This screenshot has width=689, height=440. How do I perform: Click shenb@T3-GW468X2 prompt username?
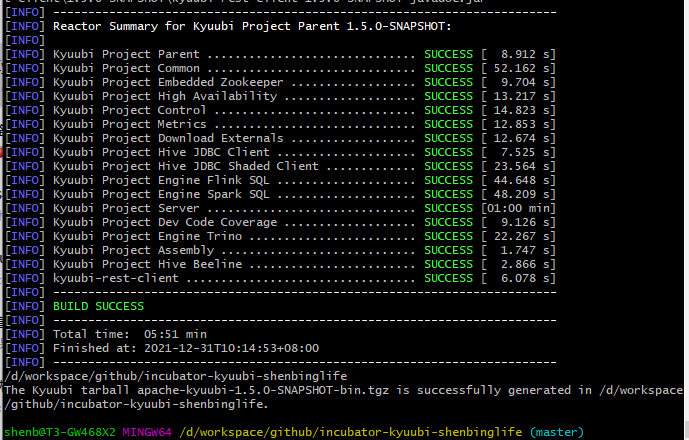point(60,433)
